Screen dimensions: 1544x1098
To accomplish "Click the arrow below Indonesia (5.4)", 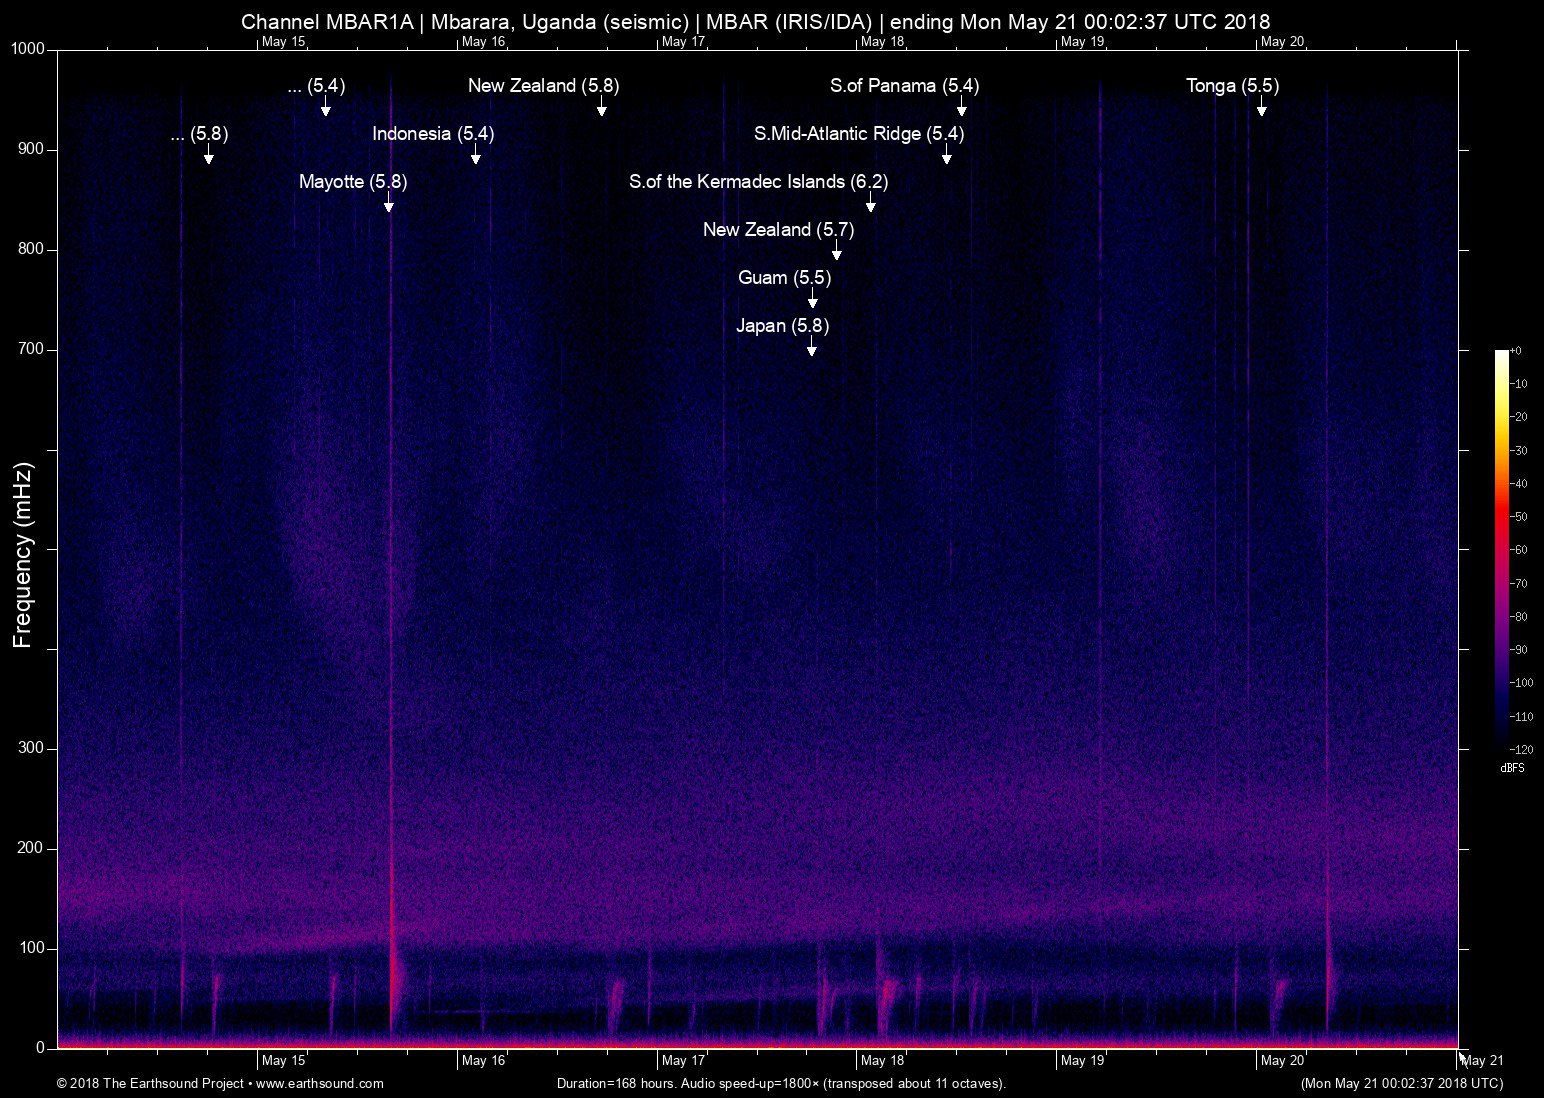I will 476,156.
